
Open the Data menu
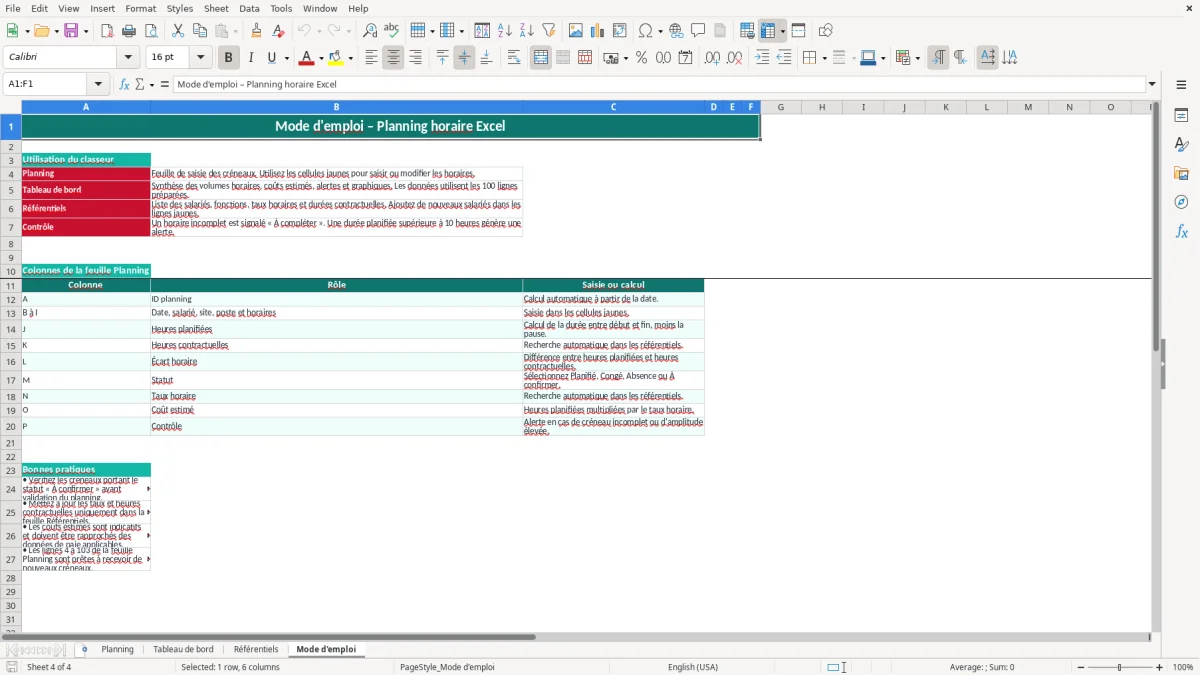click(x=249, y=8)
